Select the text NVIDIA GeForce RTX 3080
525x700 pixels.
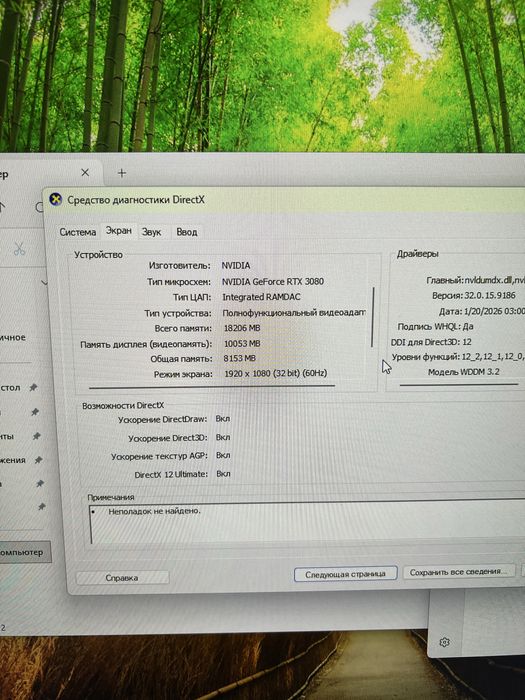click(273, 282)
